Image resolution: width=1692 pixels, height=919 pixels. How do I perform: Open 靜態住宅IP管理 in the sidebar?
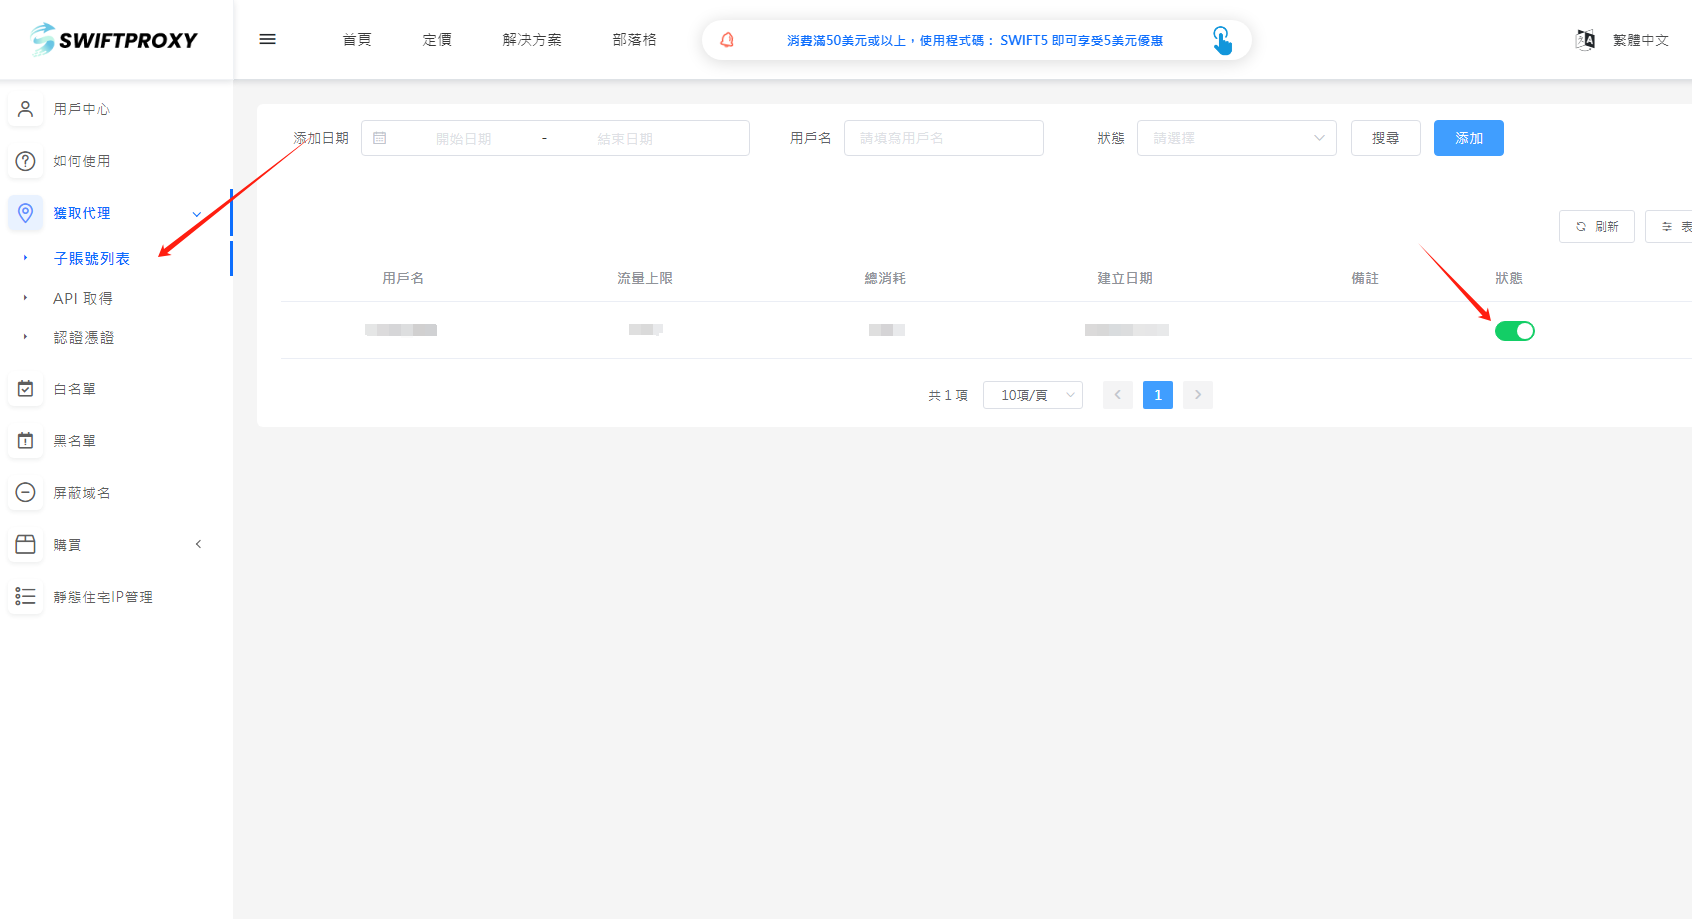(103, 597)
